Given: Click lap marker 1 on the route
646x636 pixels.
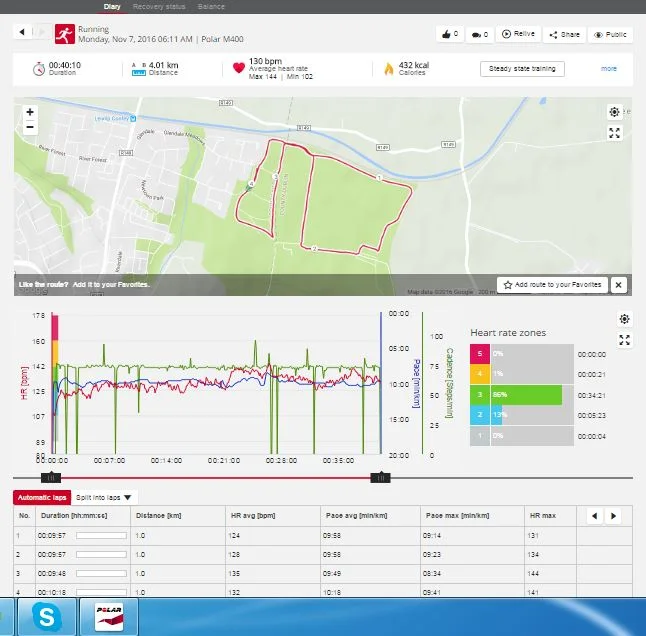Looking at the screenshot, I should point(379,178).
